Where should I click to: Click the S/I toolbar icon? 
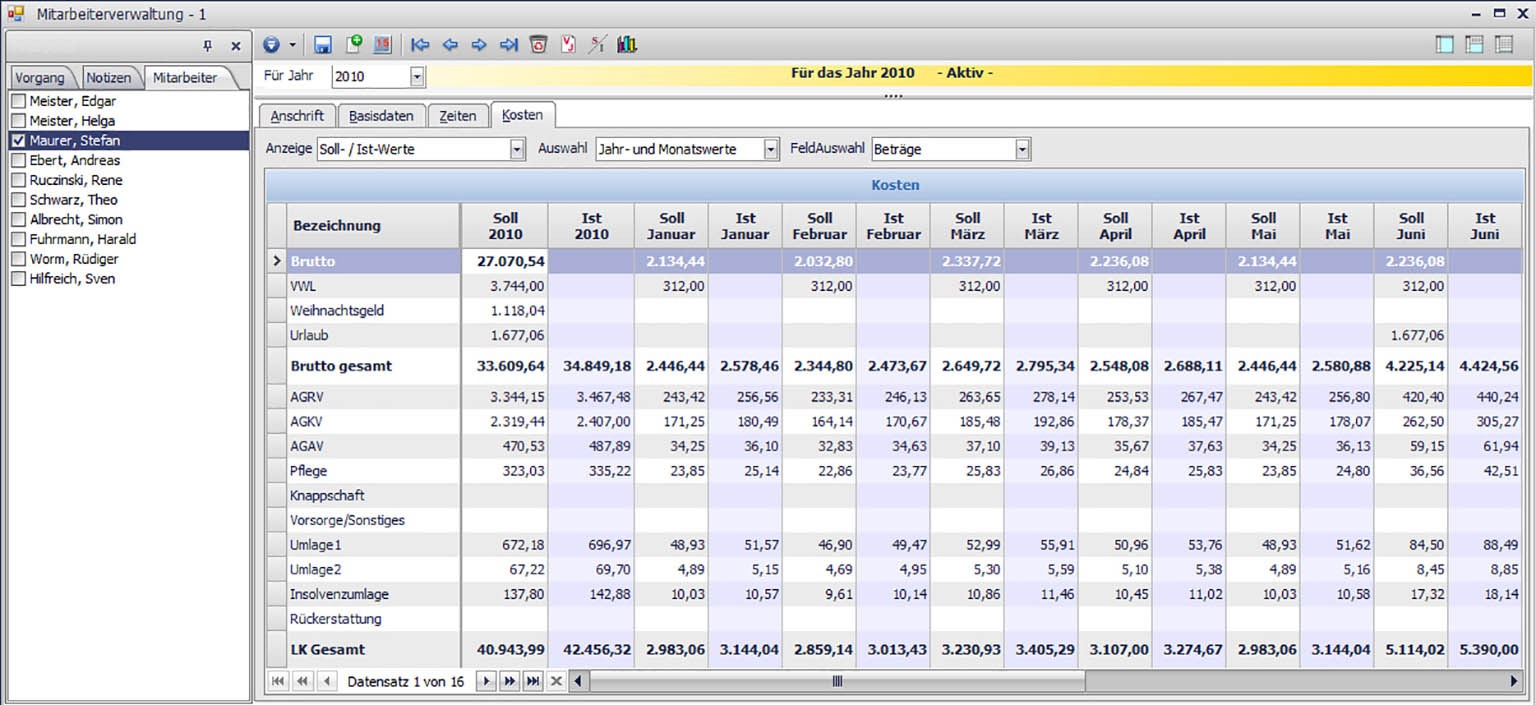click(x=597, y=45)
